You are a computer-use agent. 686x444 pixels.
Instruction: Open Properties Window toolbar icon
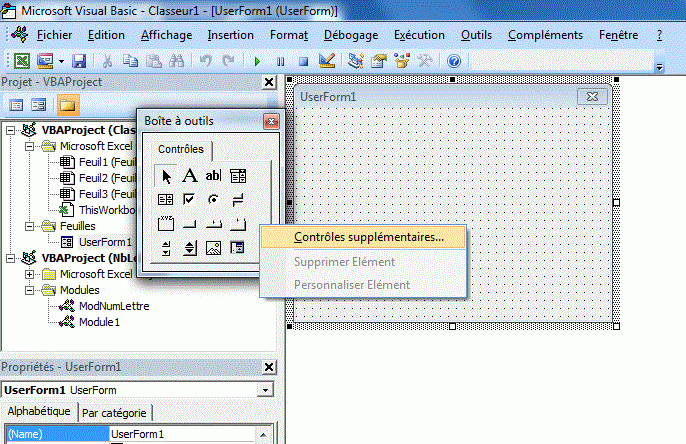point(379,61)
